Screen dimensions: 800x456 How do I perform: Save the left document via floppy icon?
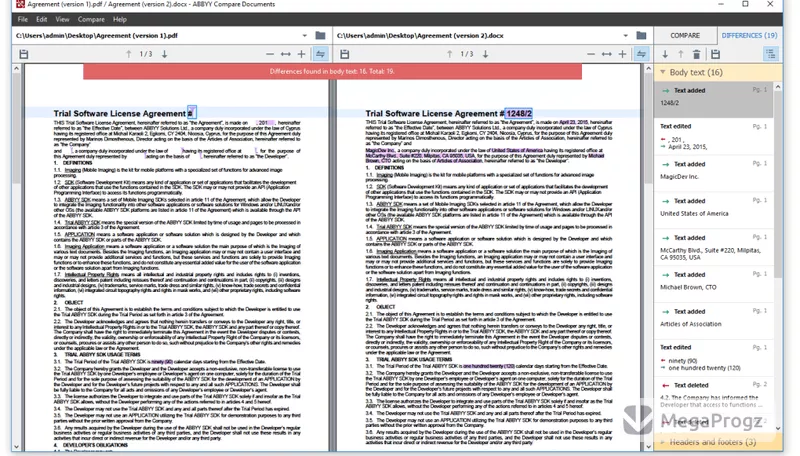click(x=23, y=54)
